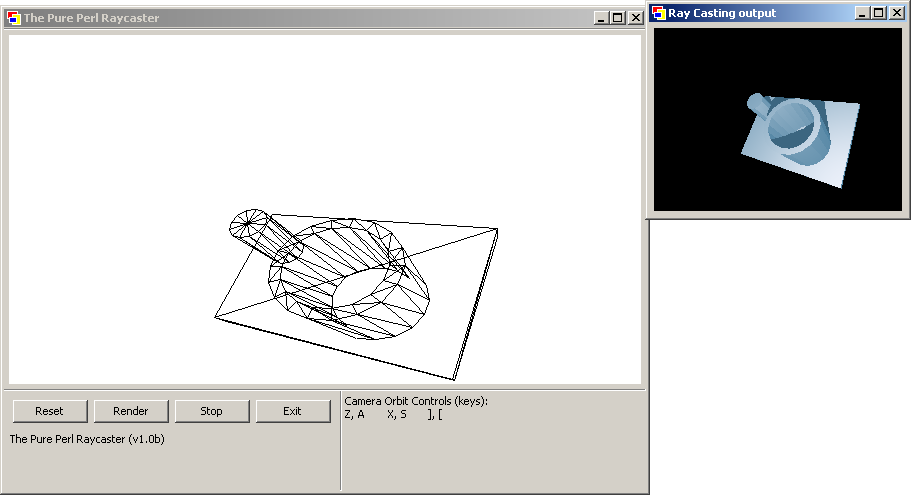Minimize the Ray Casting output window

click(862, 13)
